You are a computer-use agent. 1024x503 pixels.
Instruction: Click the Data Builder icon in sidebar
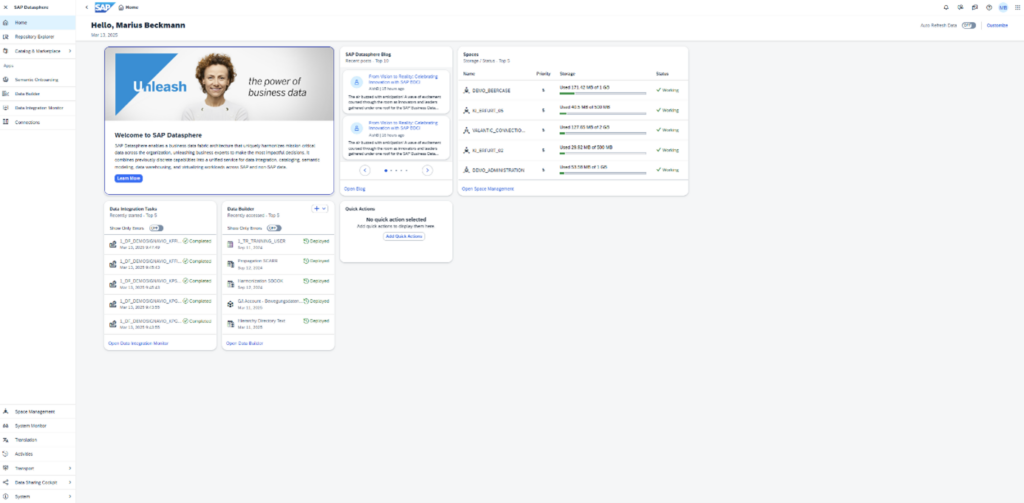(7, 92)
